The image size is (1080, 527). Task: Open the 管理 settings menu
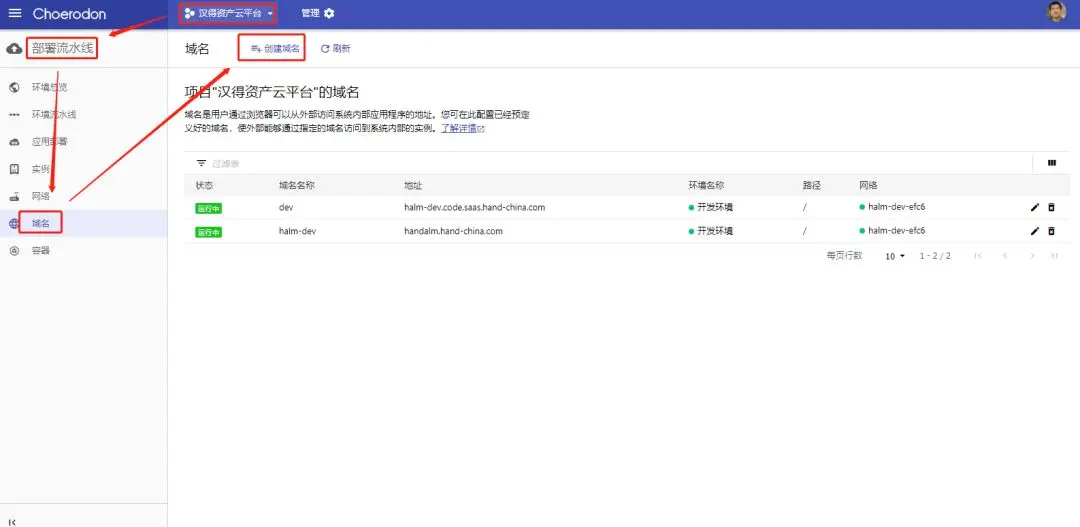(x=318, y=13)
